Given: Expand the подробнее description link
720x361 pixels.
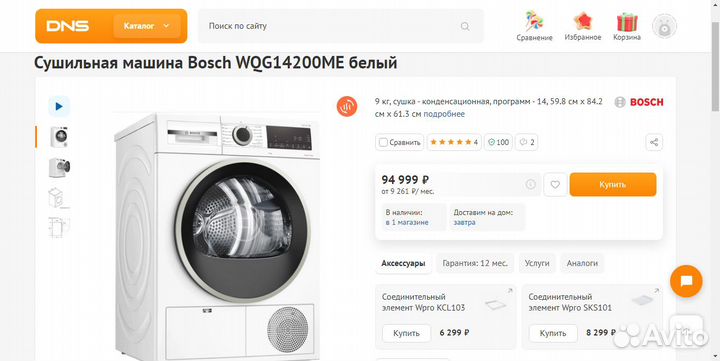Looking at the screenshot, I should (x=444, y=114).
